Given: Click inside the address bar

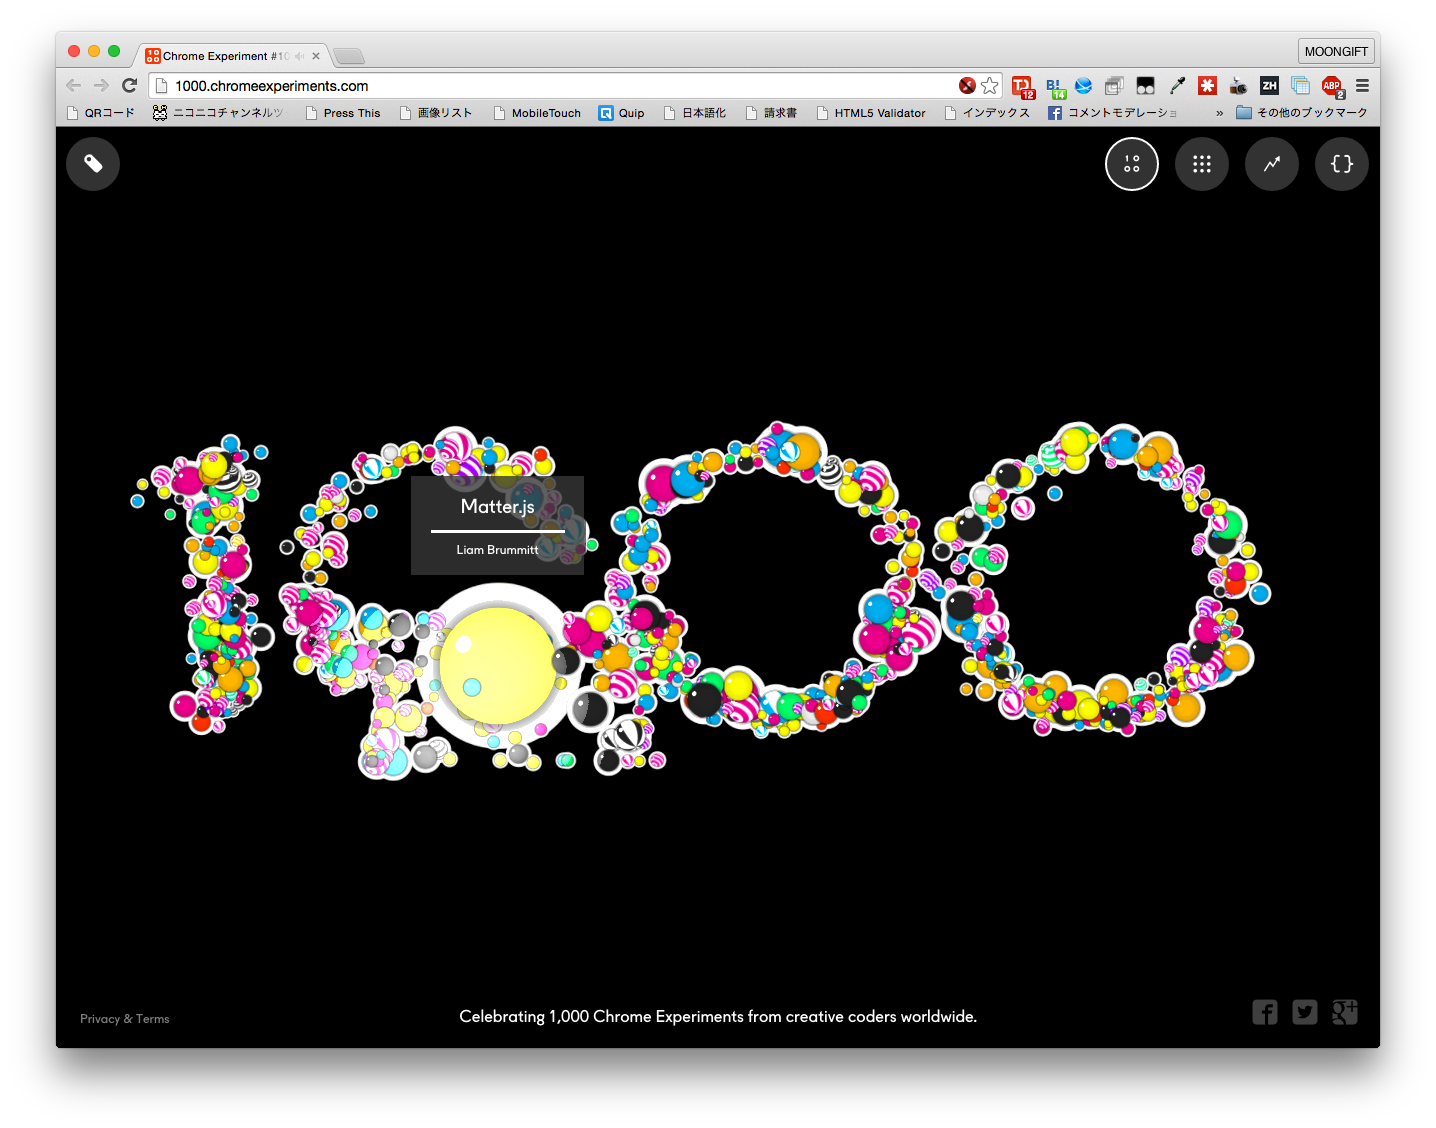Looking at the screenshot, I should coord(500,86).
